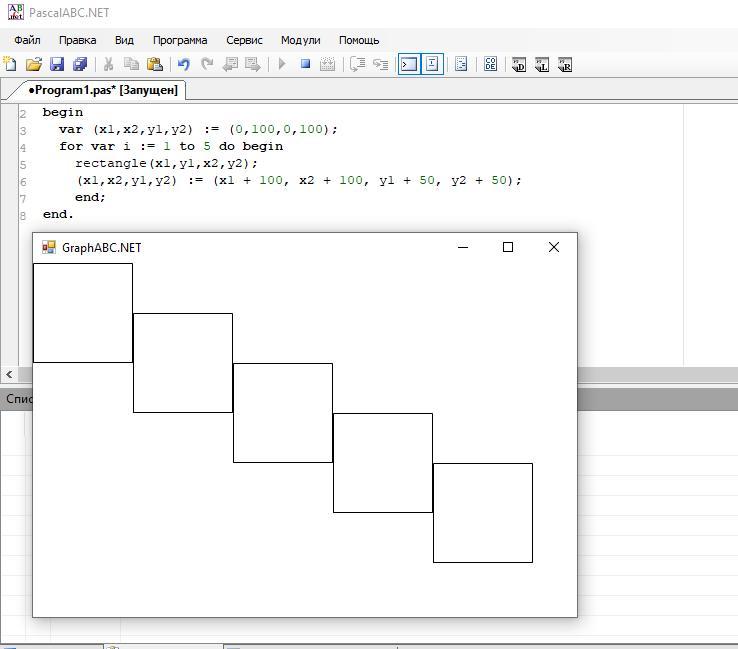Screen dimensions: 738x649
Task: Minimize the GraphABC.NET window
Action: click(x=463, y=247)
